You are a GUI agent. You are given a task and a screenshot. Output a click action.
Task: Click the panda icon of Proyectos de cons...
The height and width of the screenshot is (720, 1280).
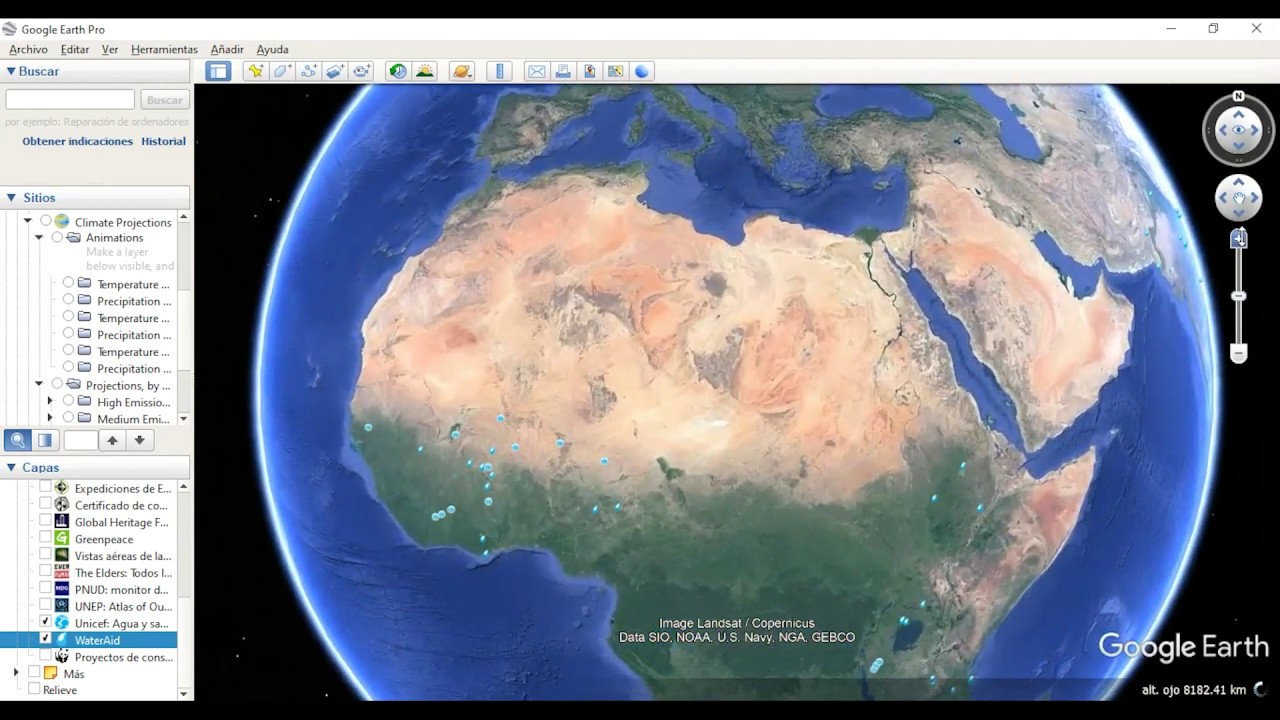coord(62,657)
